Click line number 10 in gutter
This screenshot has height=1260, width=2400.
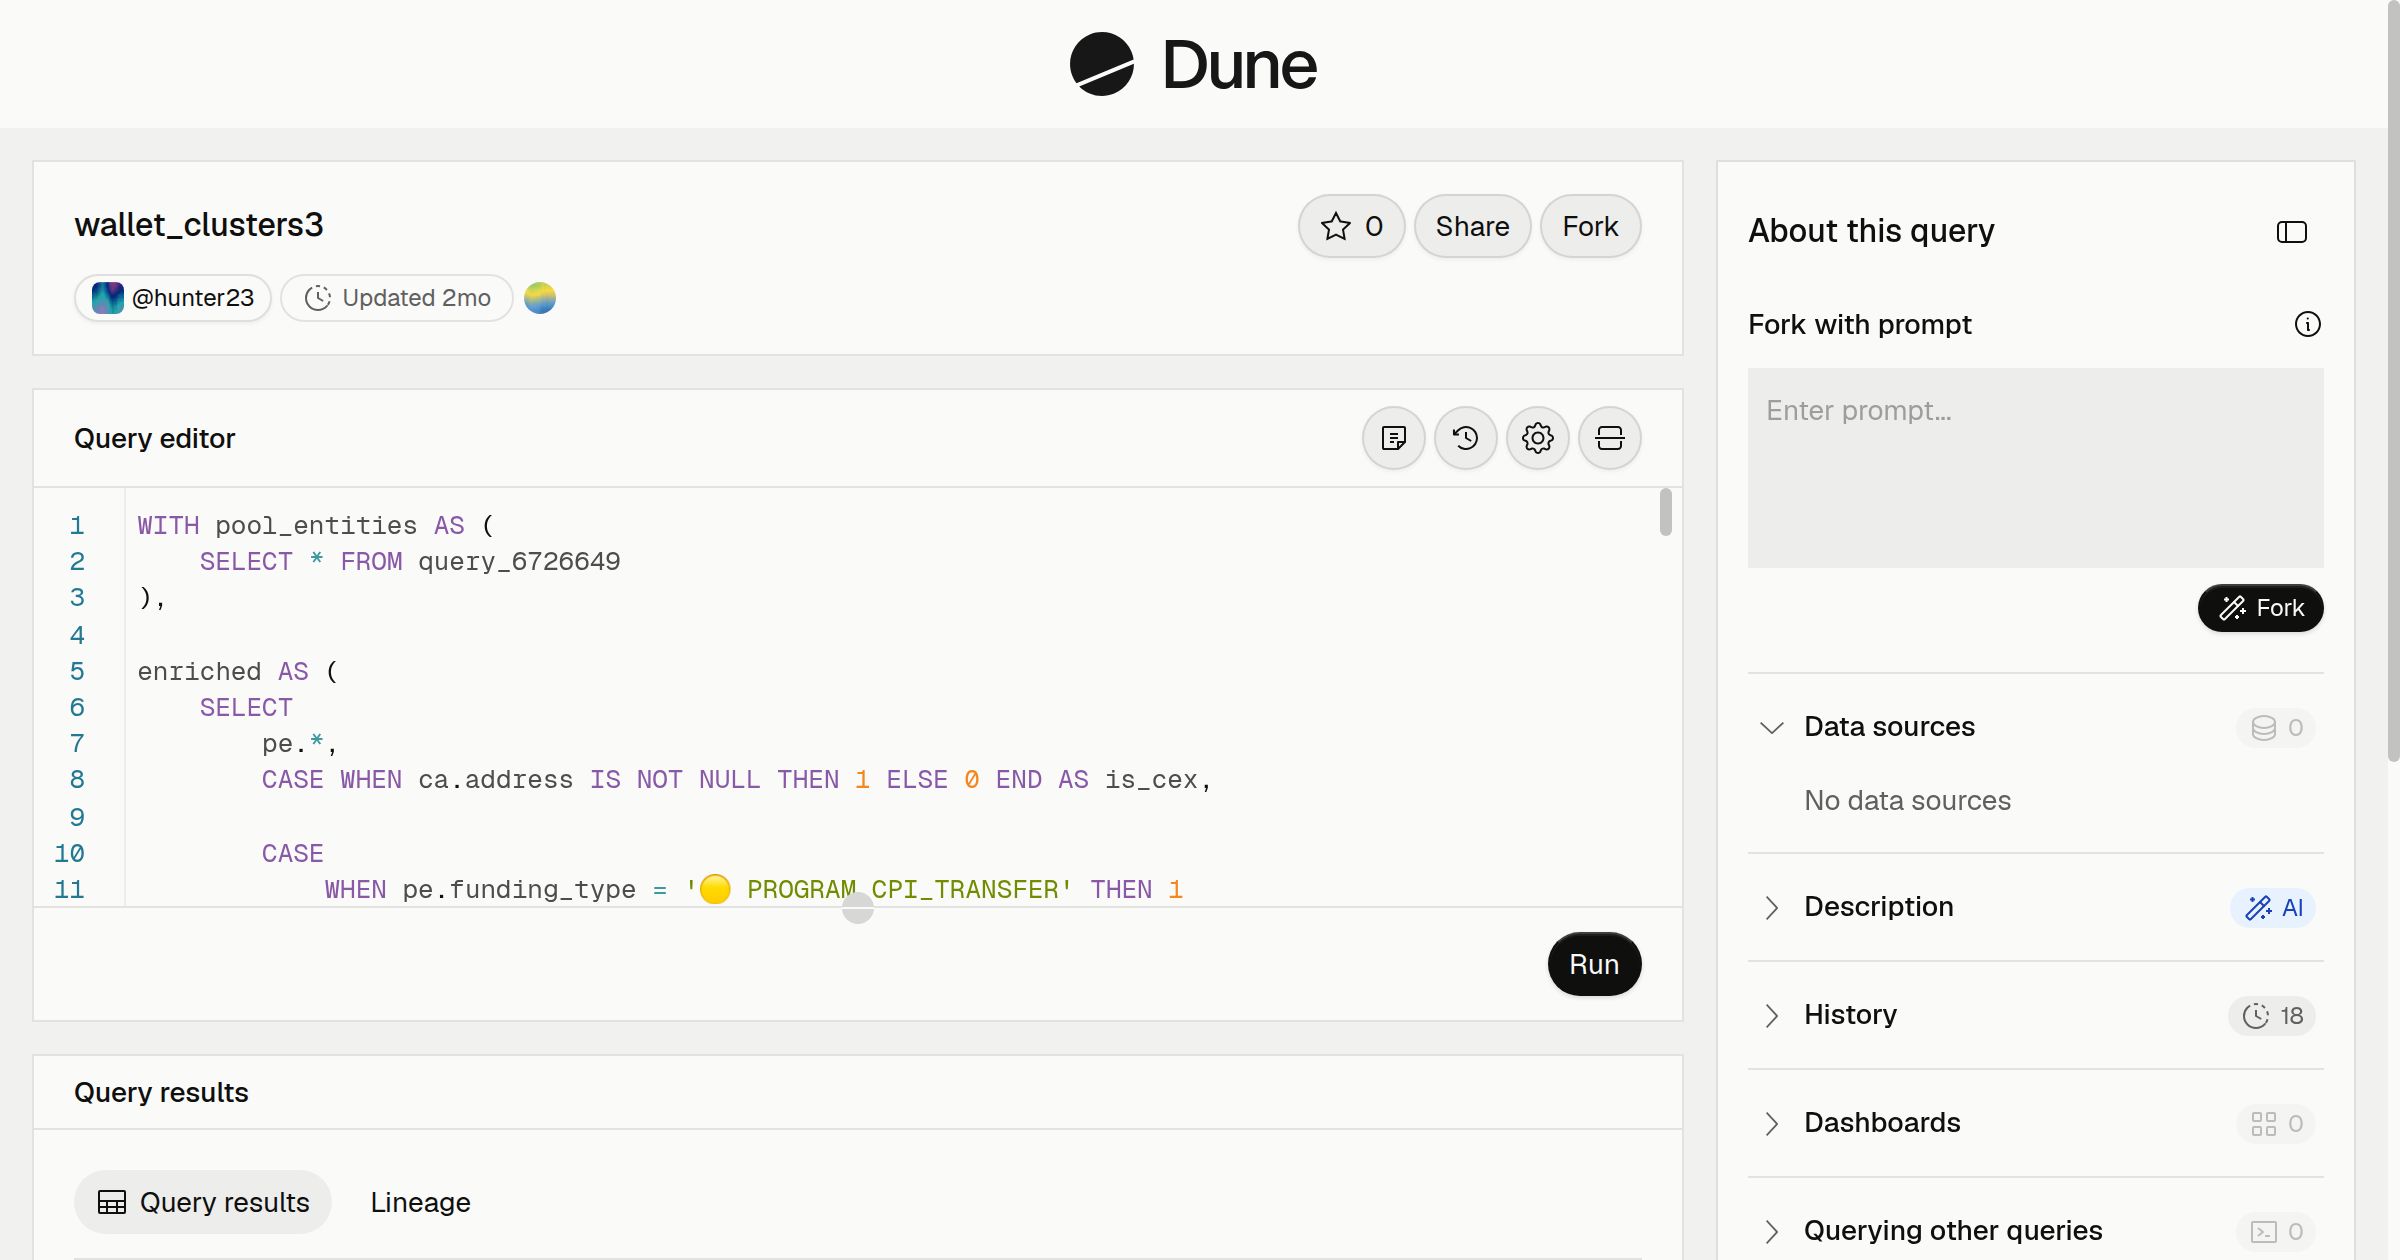69,854
